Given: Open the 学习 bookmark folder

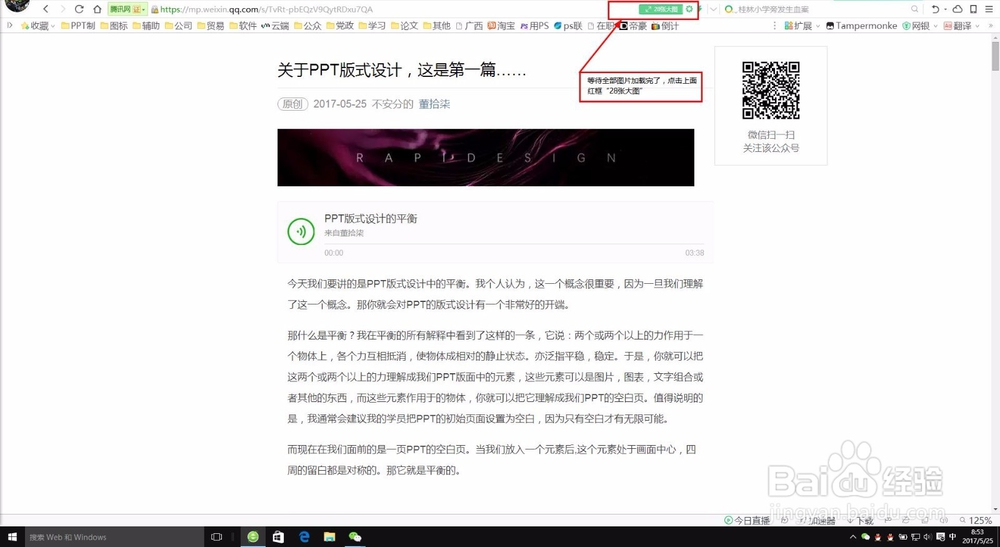Looking at the screenshot, I should [x=372, y=26].
